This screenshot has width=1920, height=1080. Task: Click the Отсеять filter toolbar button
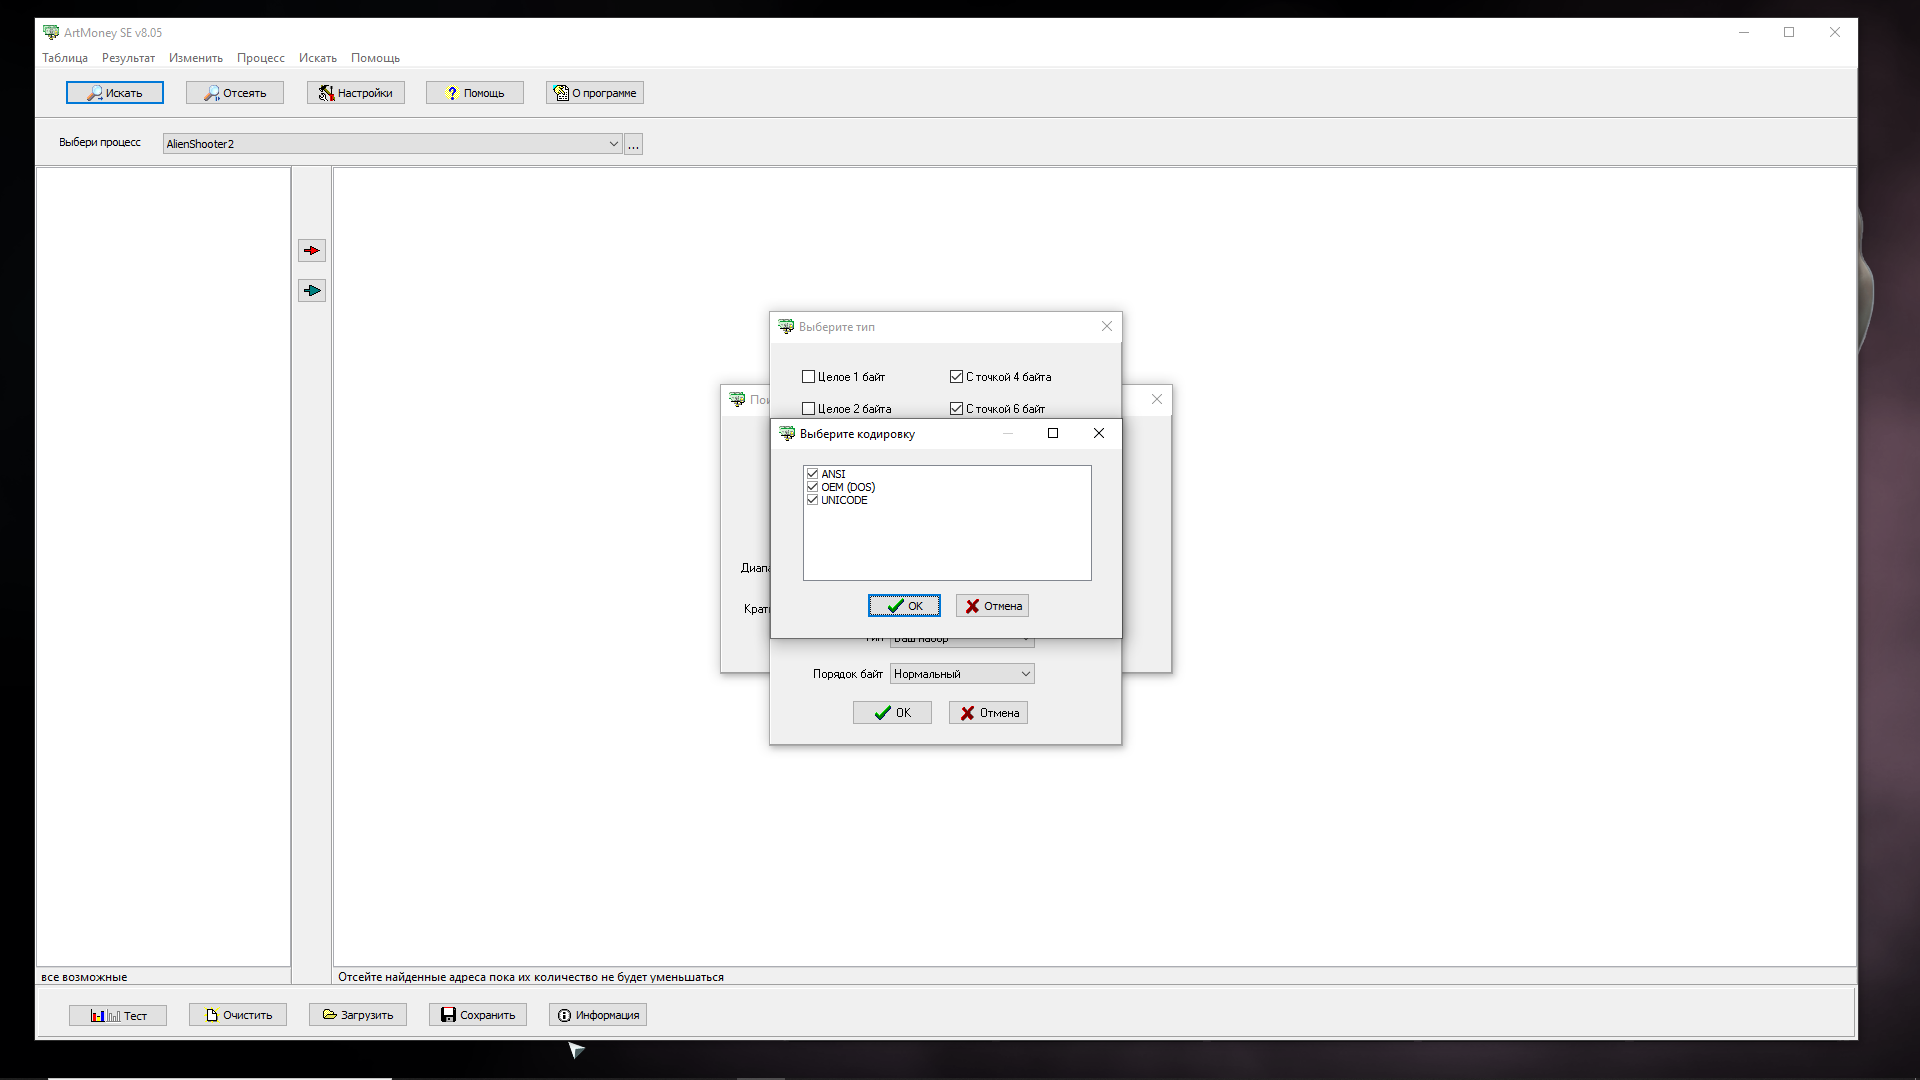click(x=235, y=93)
